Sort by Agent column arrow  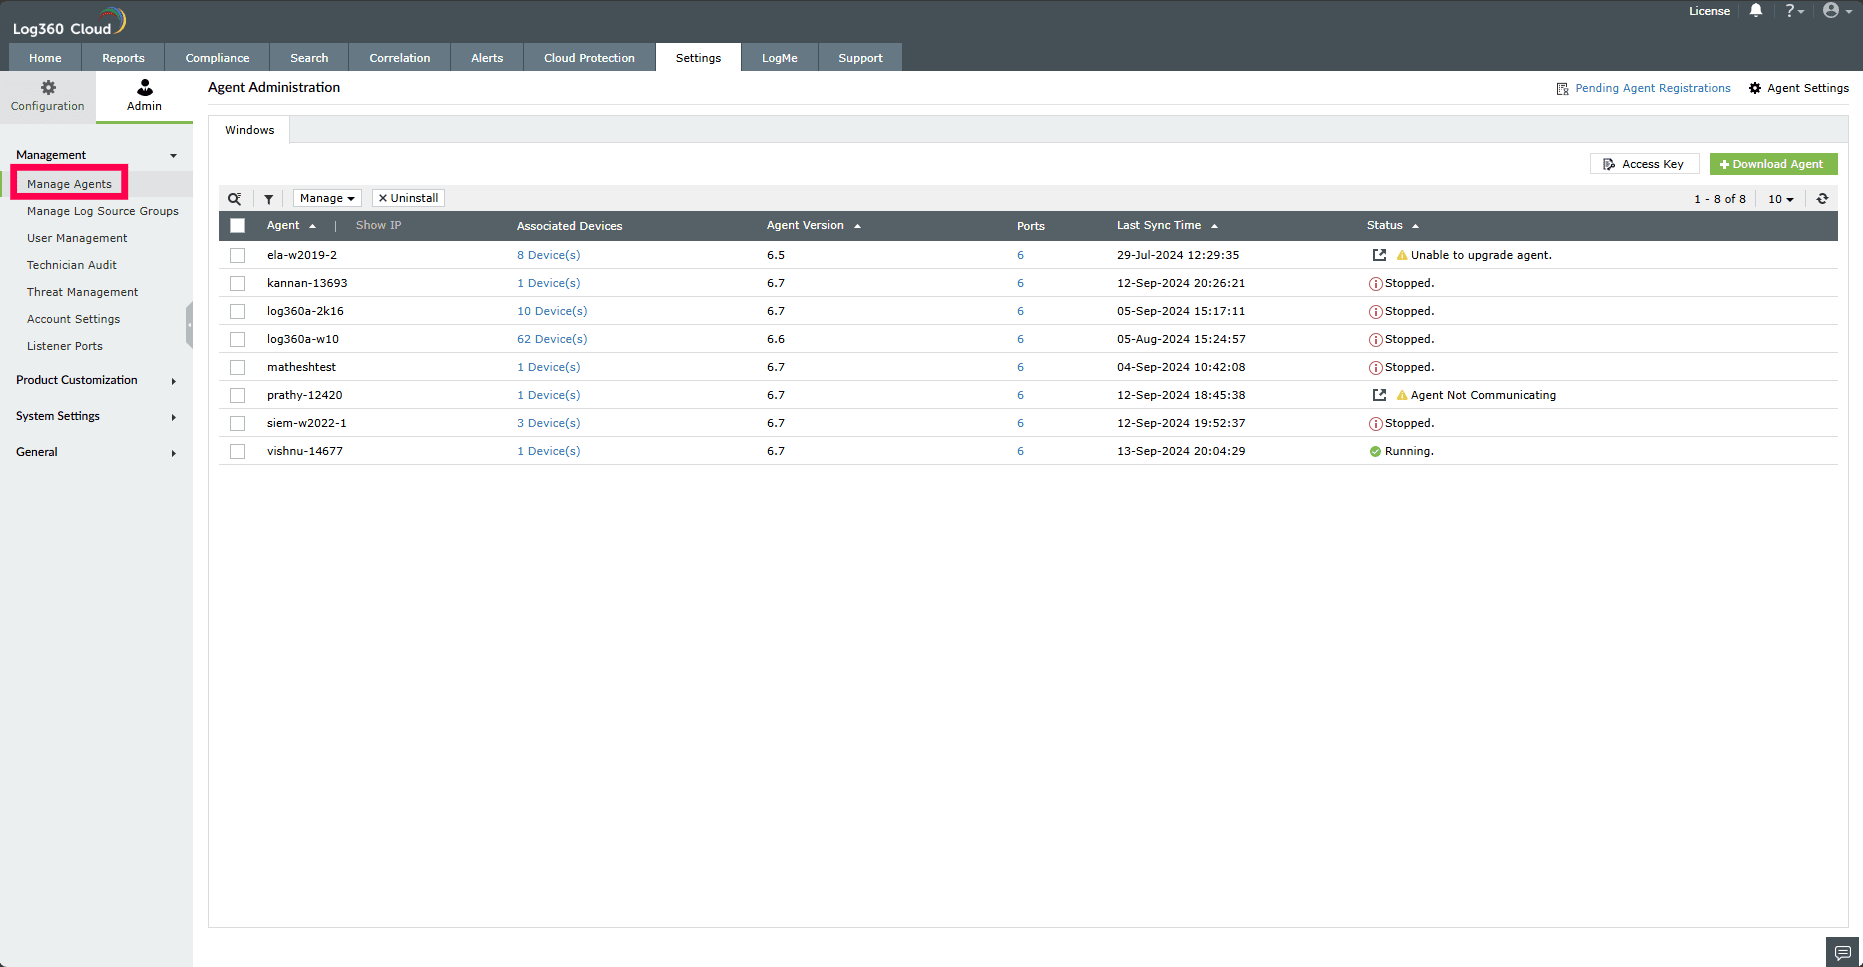coord(312,226)
